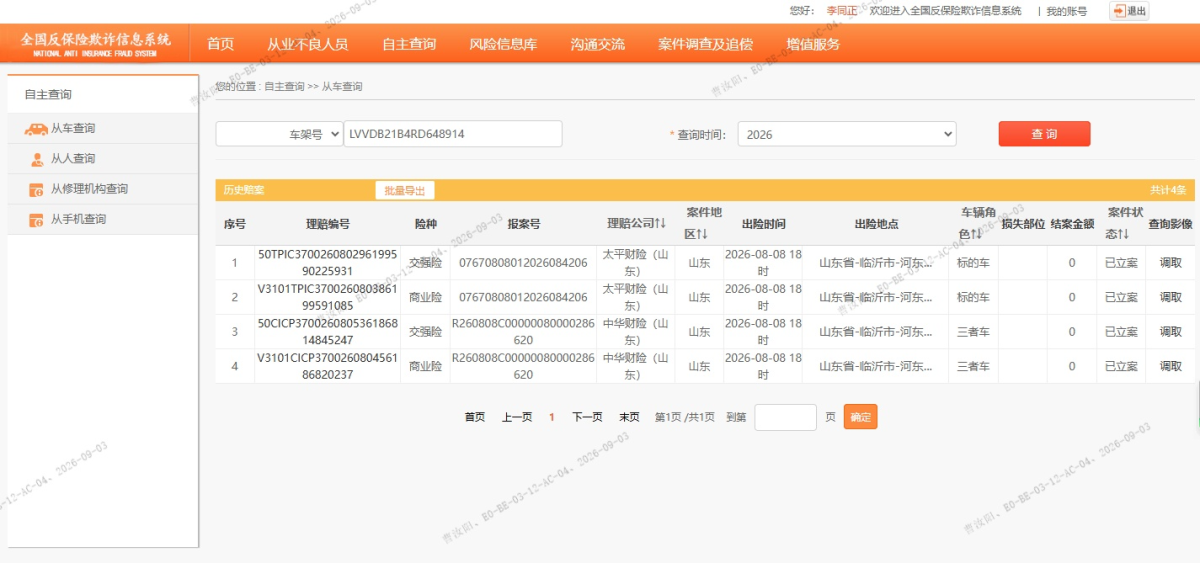Click the 下一页 pagination link

click(587, 417)
